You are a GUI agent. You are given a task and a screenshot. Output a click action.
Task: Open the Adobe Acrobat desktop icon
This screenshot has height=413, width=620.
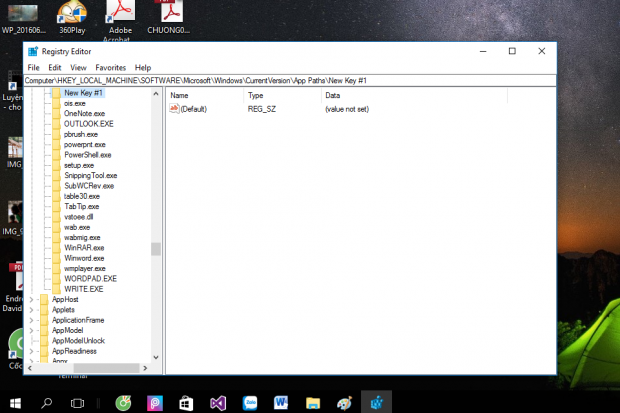pyautogui.click(x=121, y=14)
